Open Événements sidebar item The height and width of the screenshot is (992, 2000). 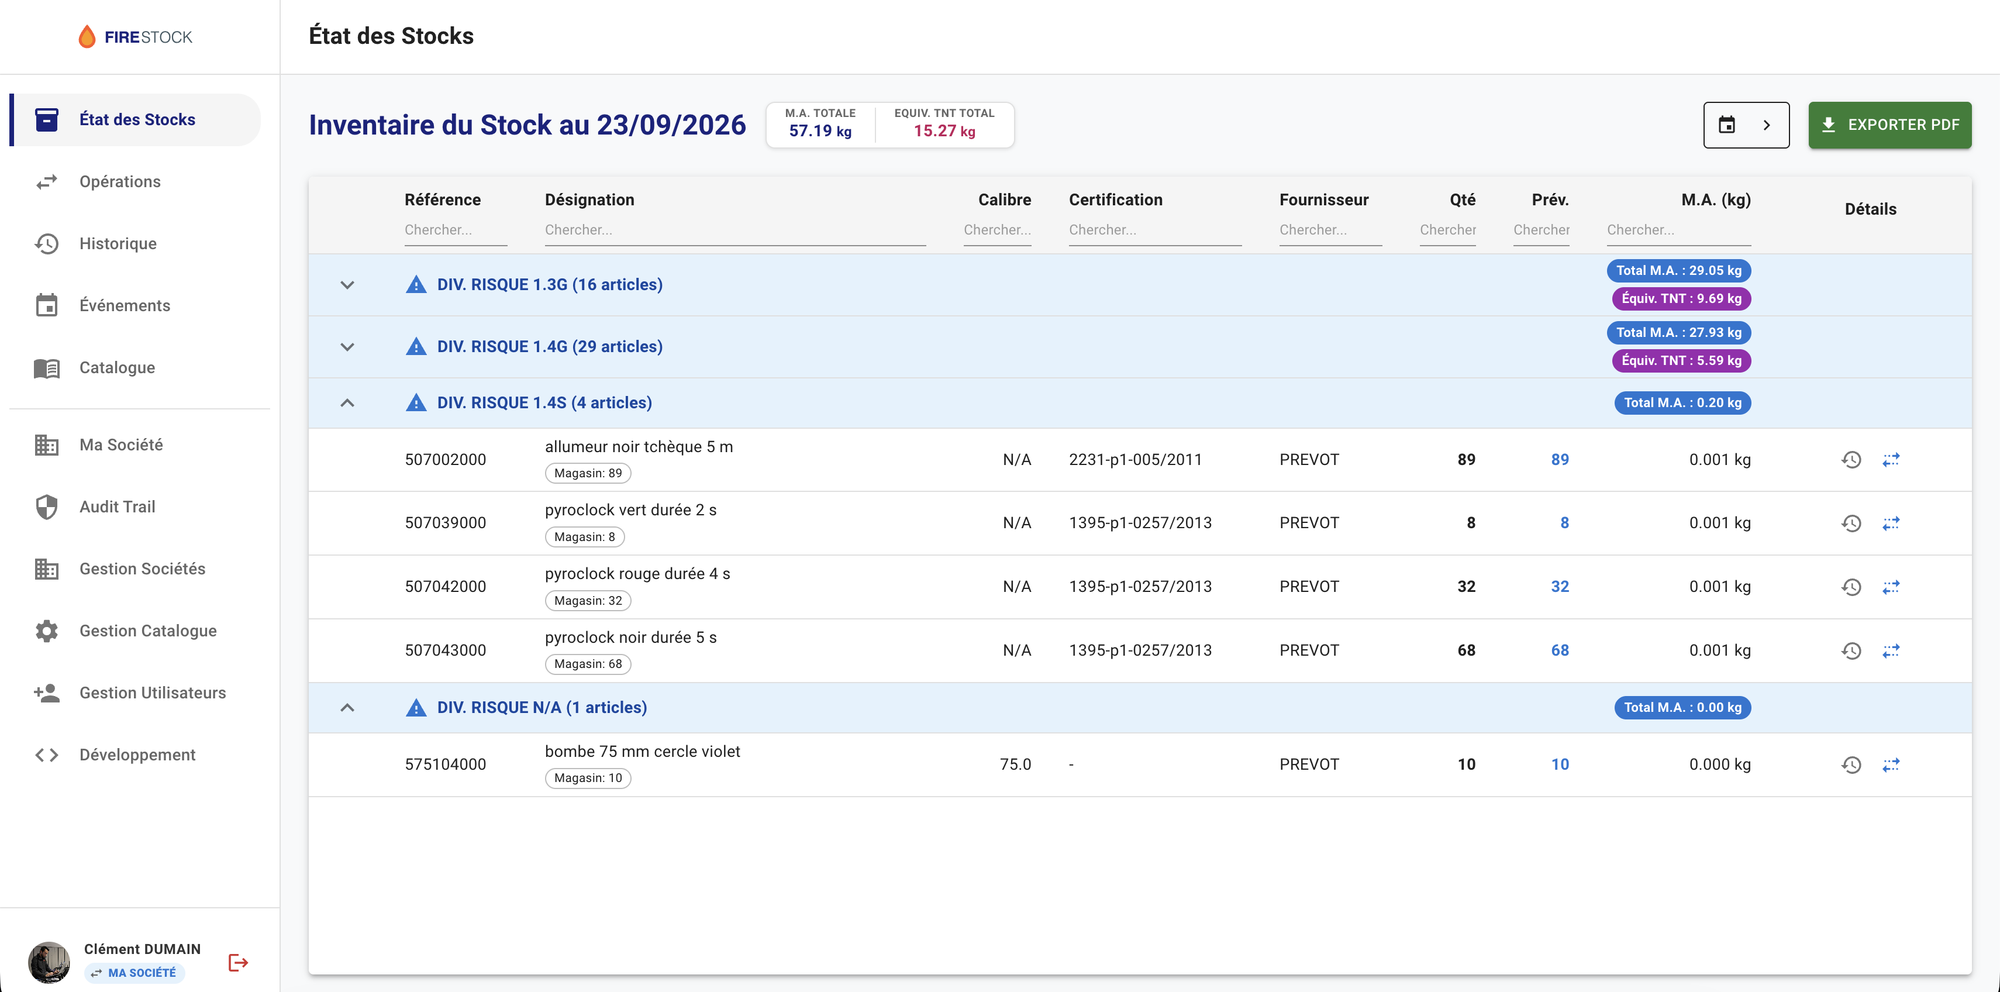coord(136,306)
